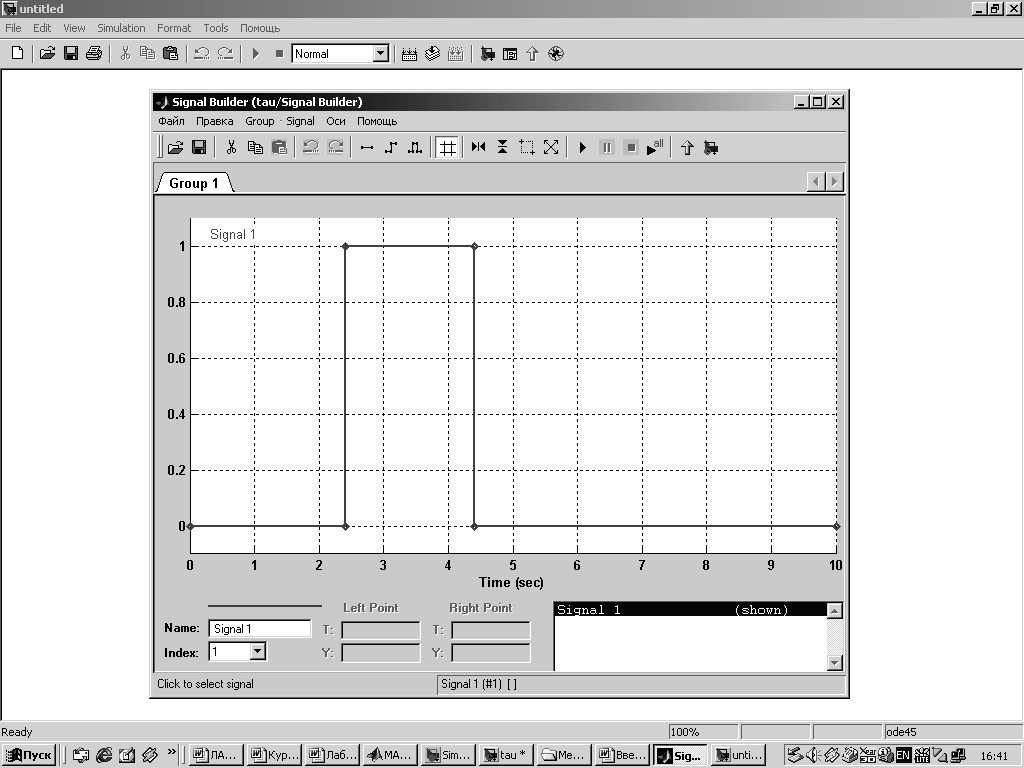This screenshot has height=768, width=1024.
Task: Open Оси menu
Action: [336, 121]
